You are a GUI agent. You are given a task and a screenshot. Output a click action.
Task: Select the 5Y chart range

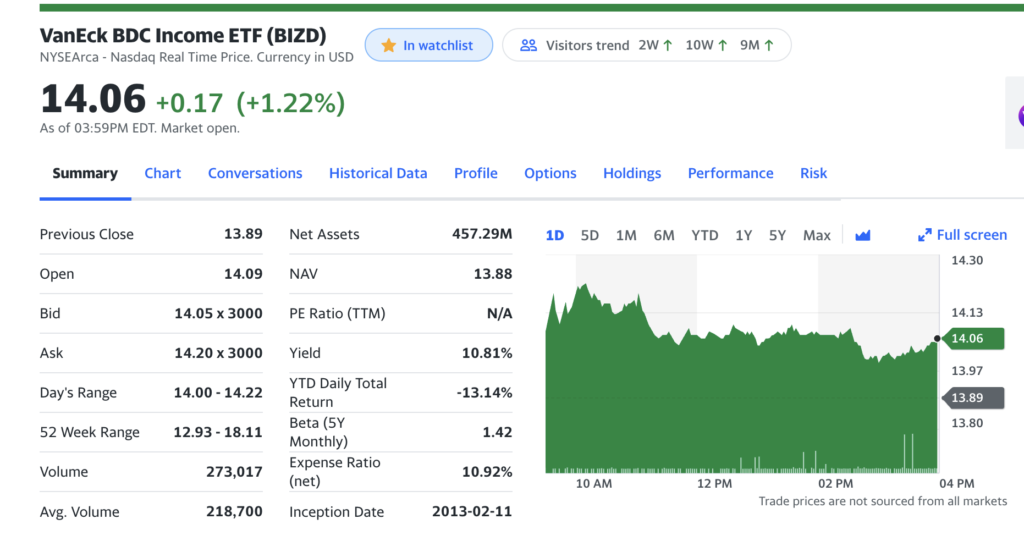point(776,235)
